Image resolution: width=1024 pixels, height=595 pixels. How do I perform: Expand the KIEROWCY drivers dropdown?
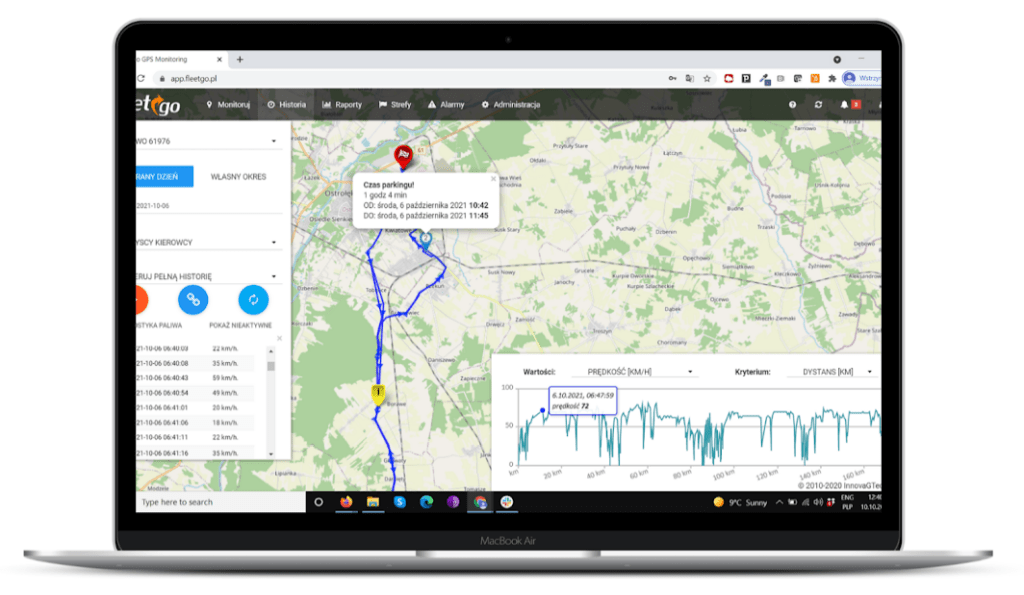(208, 242)
